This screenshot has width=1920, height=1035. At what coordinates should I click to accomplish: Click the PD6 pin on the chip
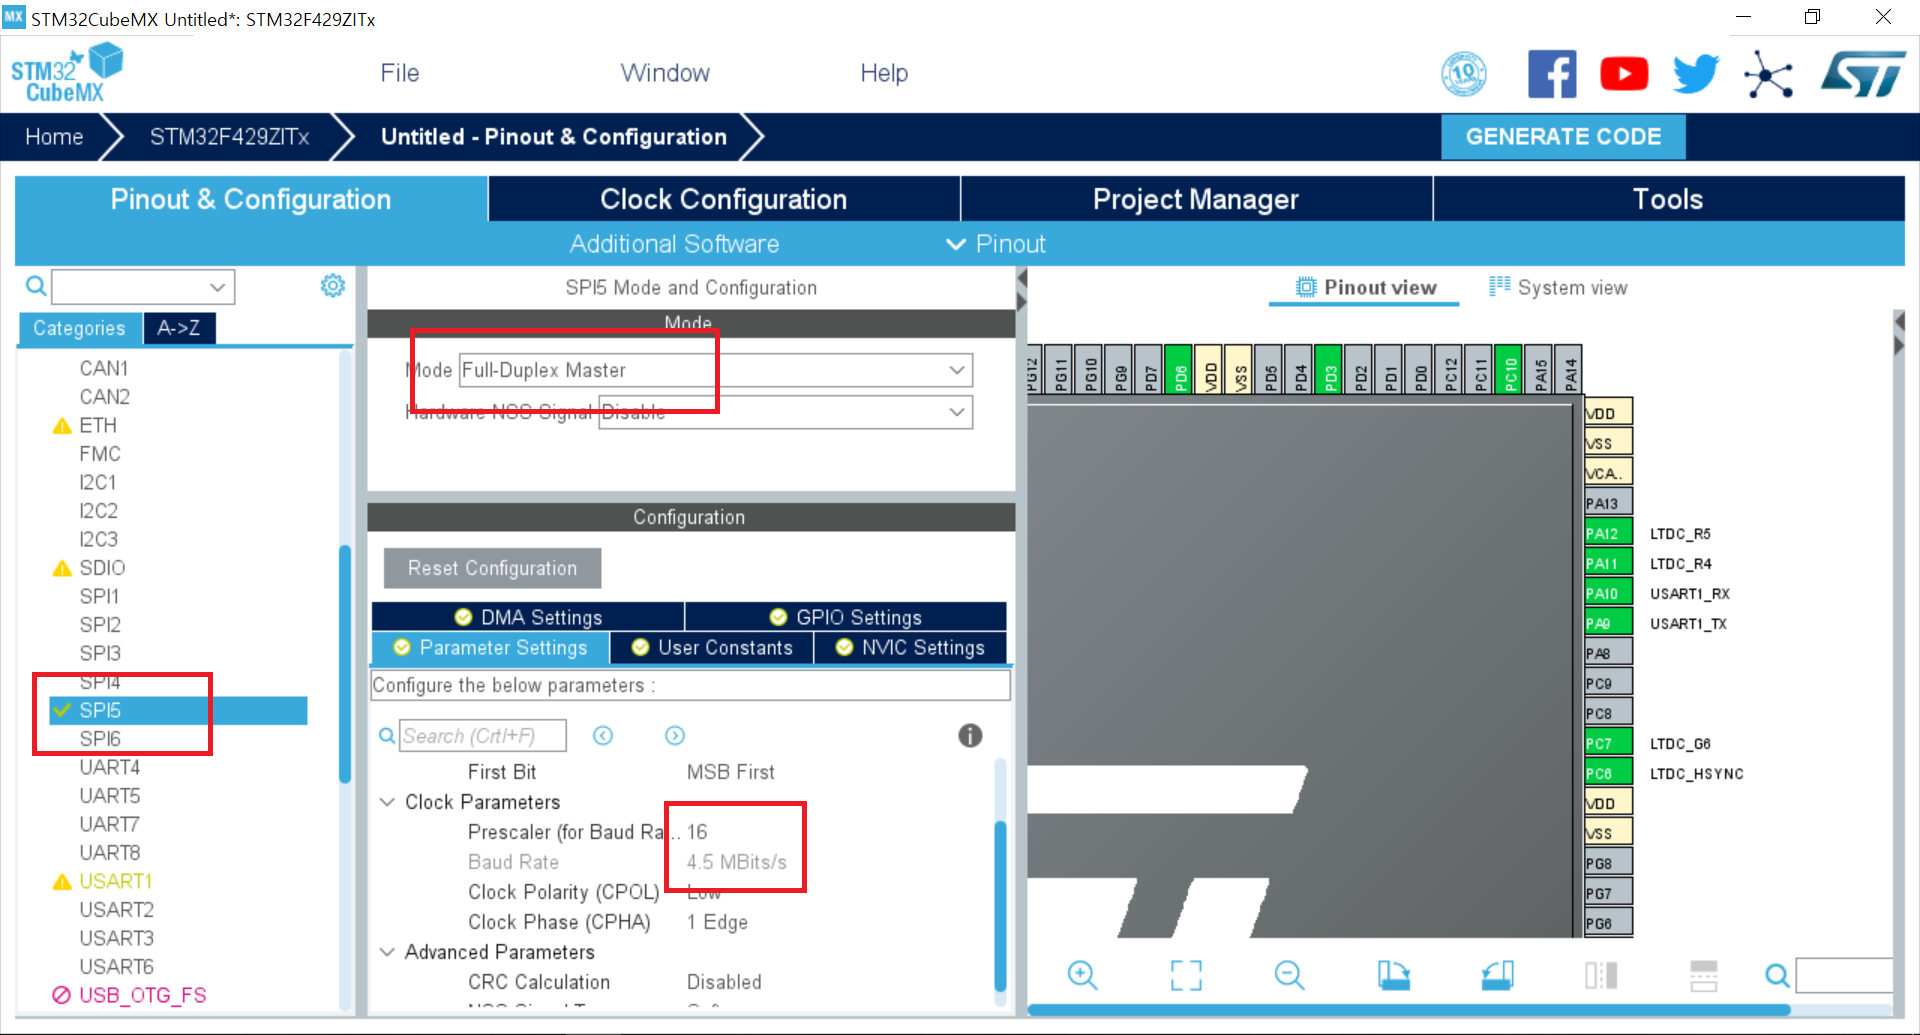(1181, 369)
